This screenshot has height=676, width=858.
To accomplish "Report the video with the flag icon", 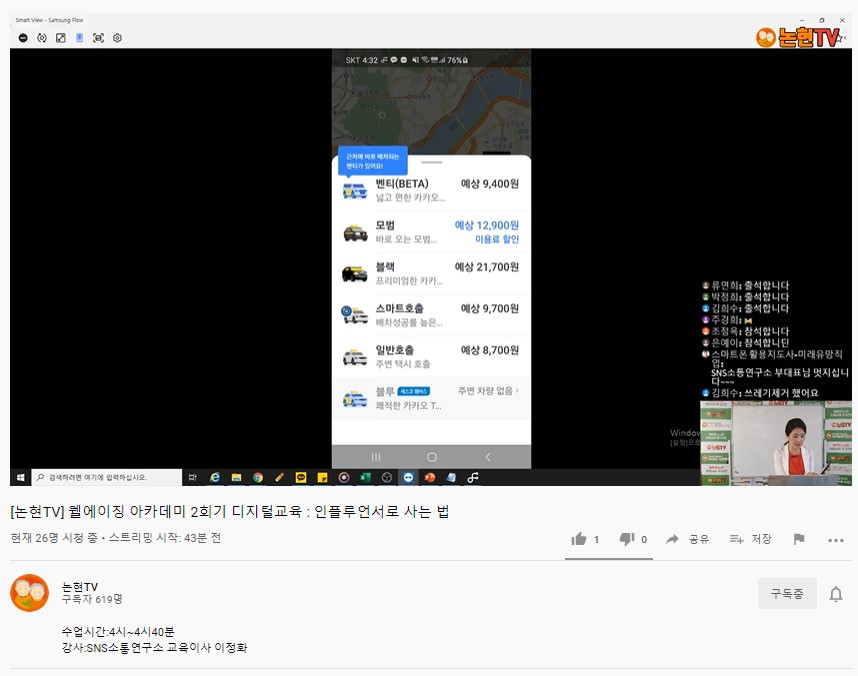I will point(799,539).
